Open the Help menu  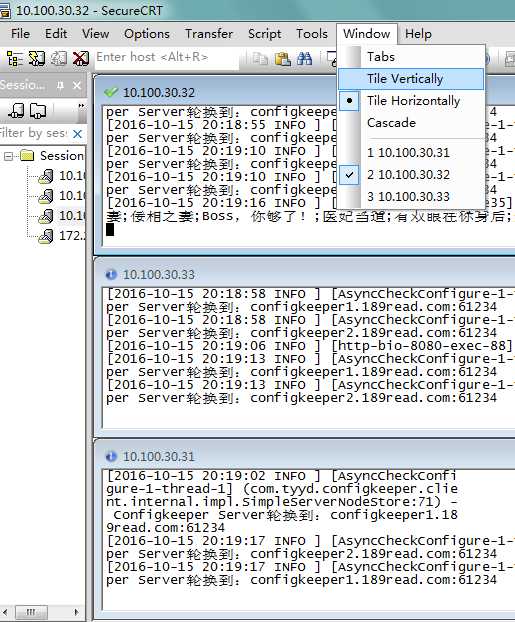pos(418,34)
